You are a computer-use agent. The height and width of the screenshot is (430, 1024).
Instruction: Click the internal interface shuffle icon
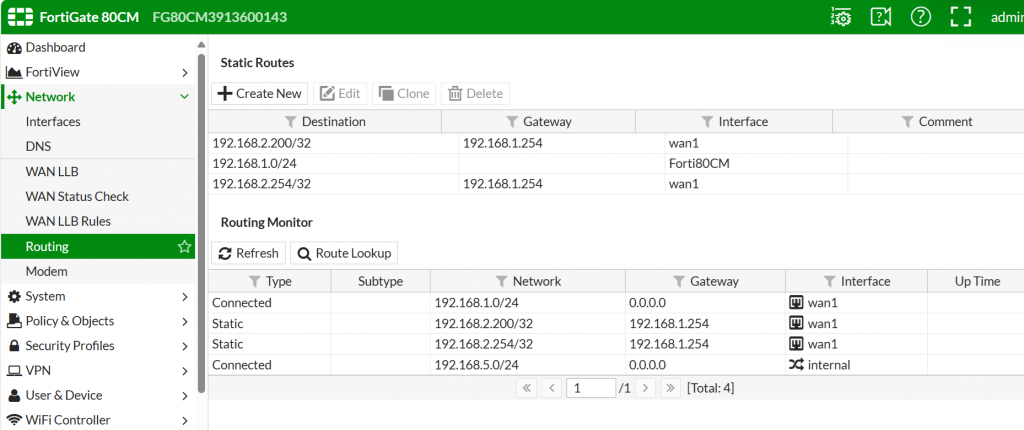[796, 365]
